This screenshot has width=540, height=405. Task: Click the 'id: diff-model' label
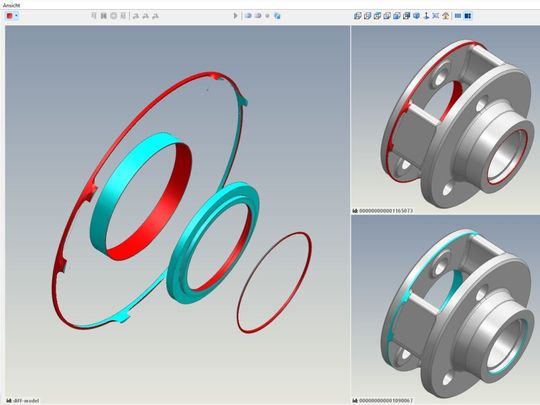click(x=23, y=401)
